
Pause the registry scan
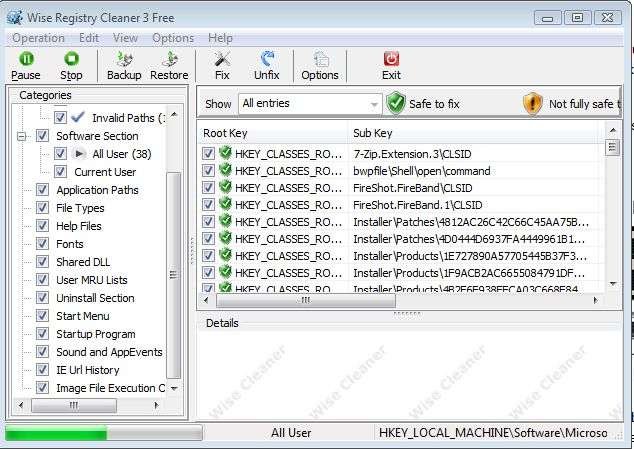point(26,66)
